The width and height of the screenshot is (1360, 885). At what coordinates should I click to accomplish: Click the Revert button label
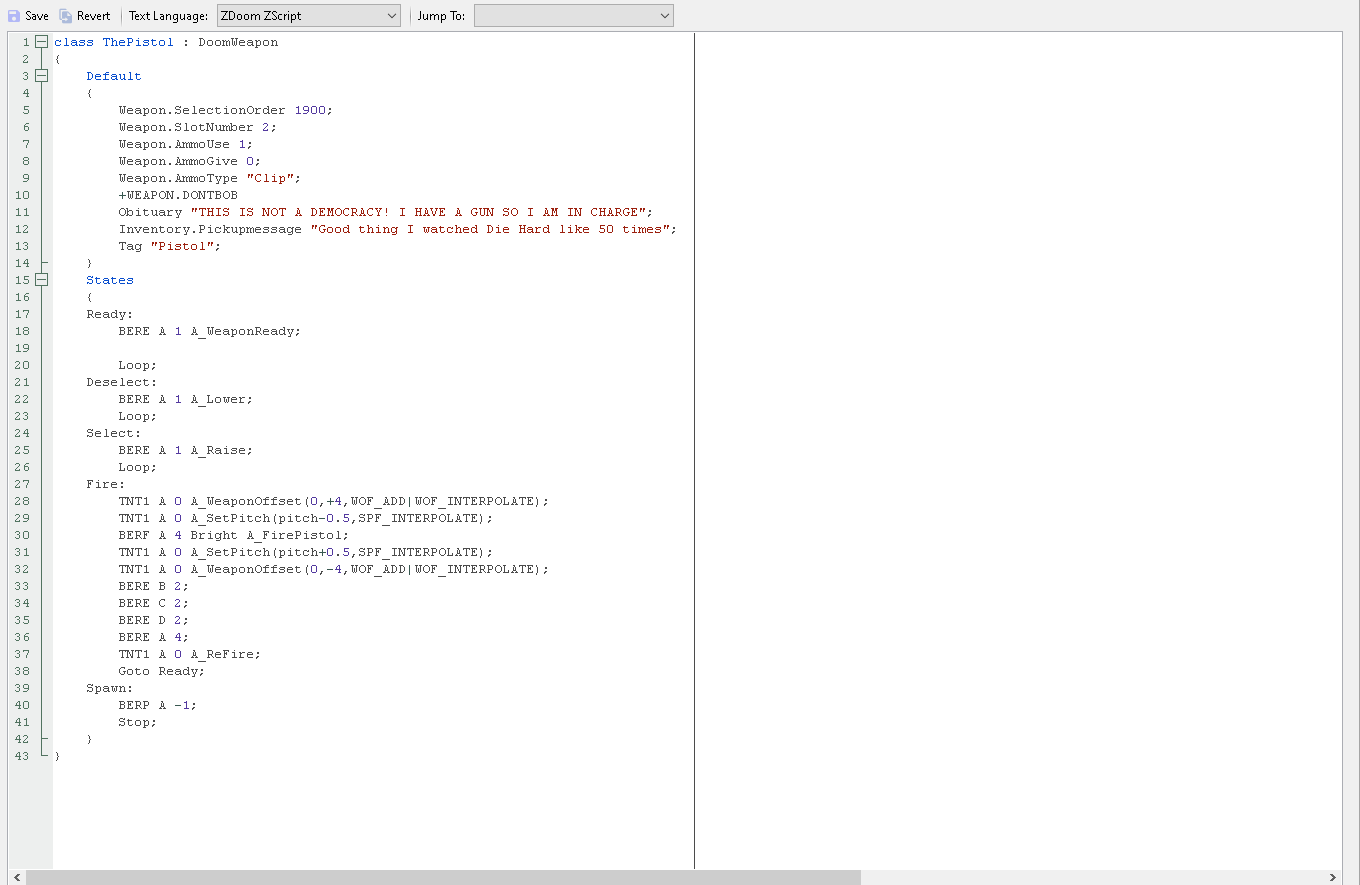94,16
